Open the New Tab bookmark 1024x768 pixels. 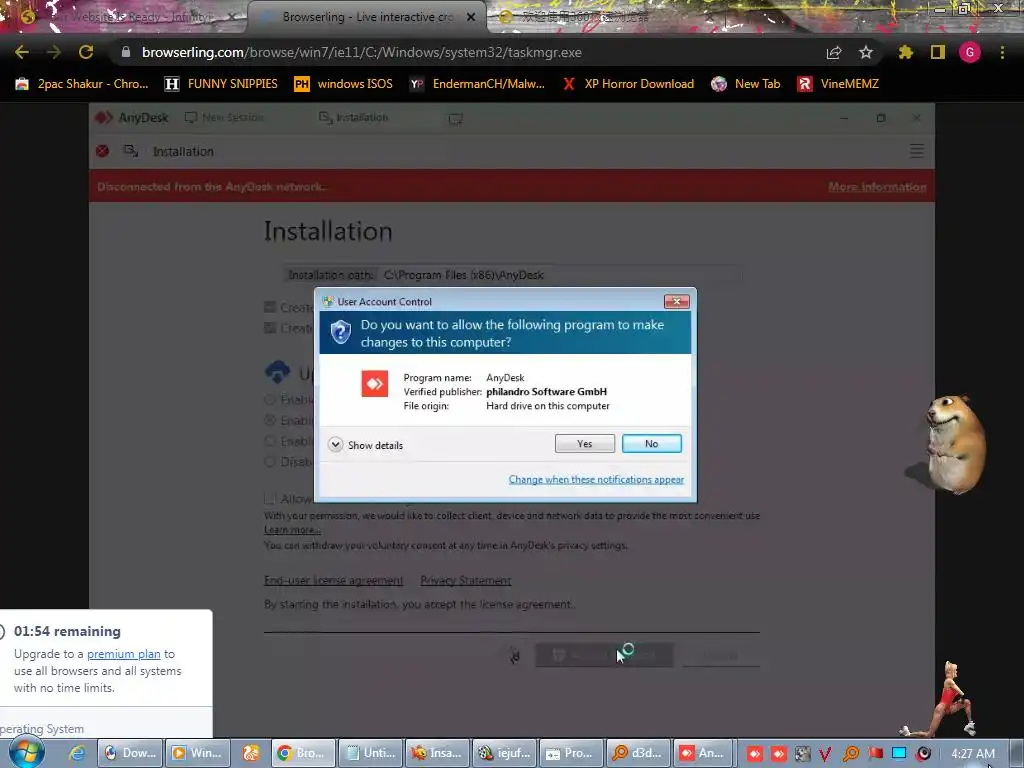pos(746,84)
